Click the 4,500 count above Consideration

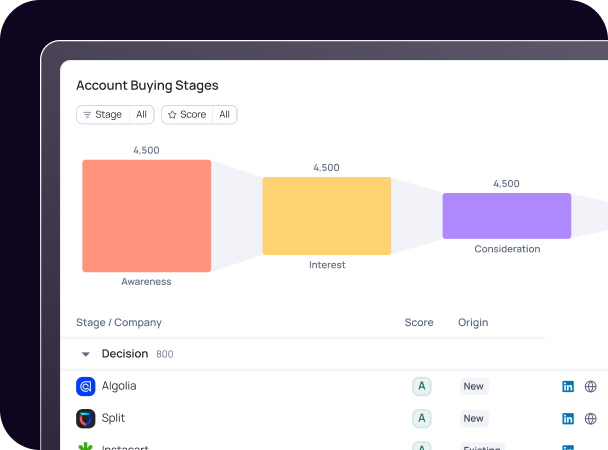point(506,184)
